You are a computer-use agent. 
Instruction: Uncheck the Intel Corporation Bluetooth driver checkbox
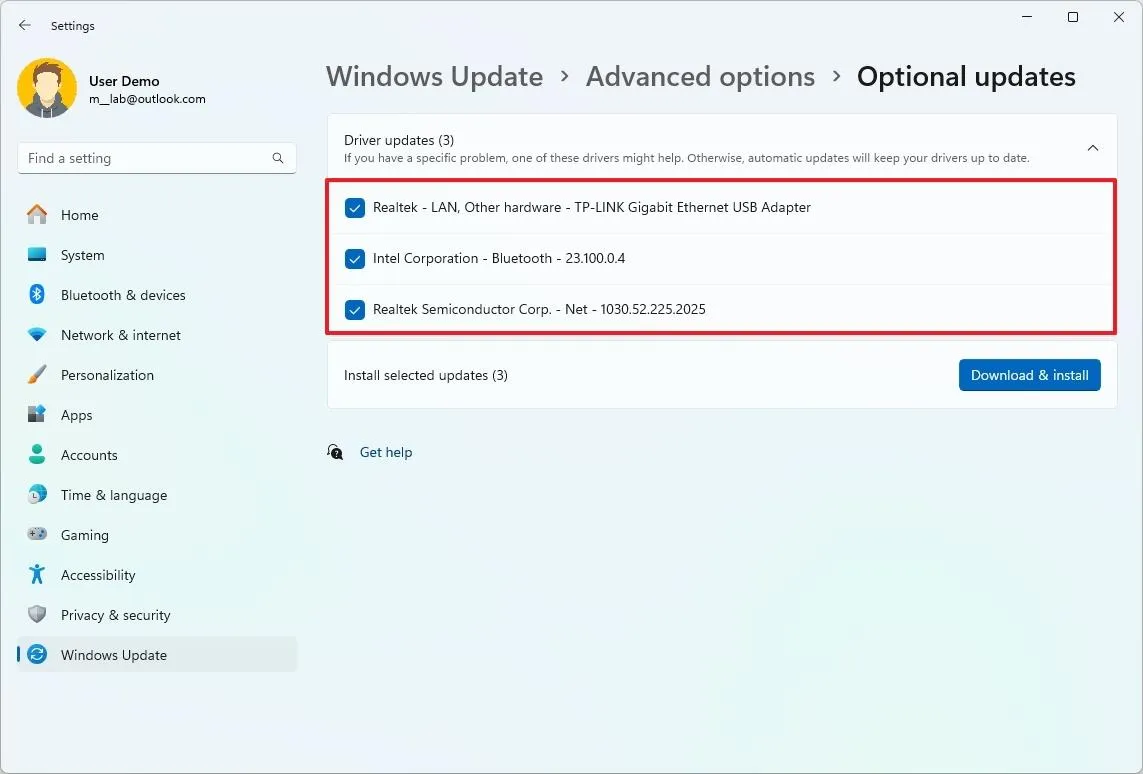355,259
